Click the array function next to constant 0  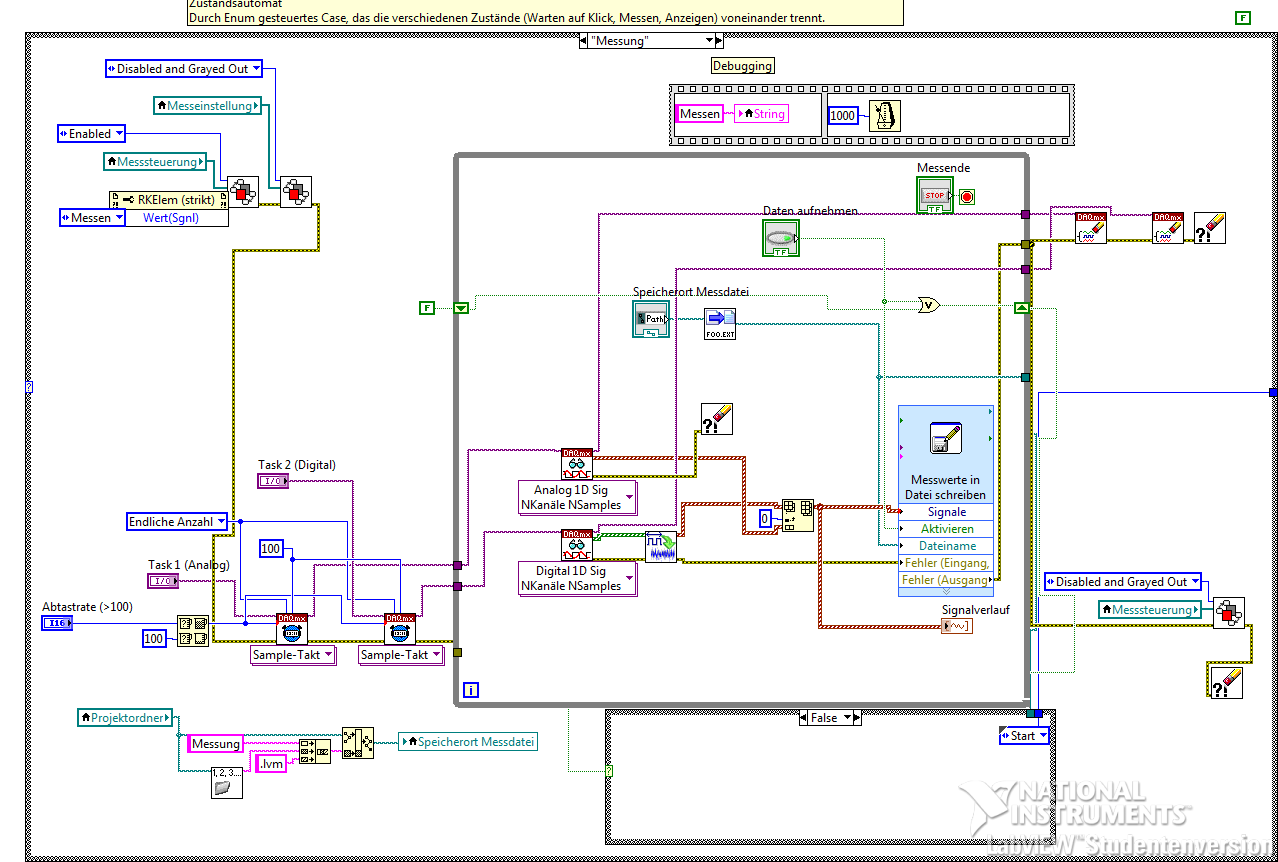tap(798, 516)
